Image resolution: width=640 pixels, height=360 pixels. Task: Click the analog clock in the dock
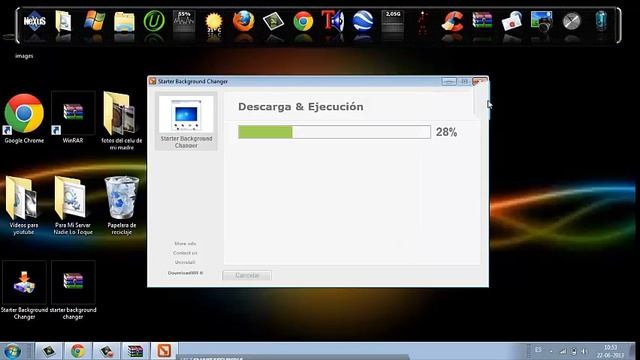pyautogui.click(x=571, y=21)
